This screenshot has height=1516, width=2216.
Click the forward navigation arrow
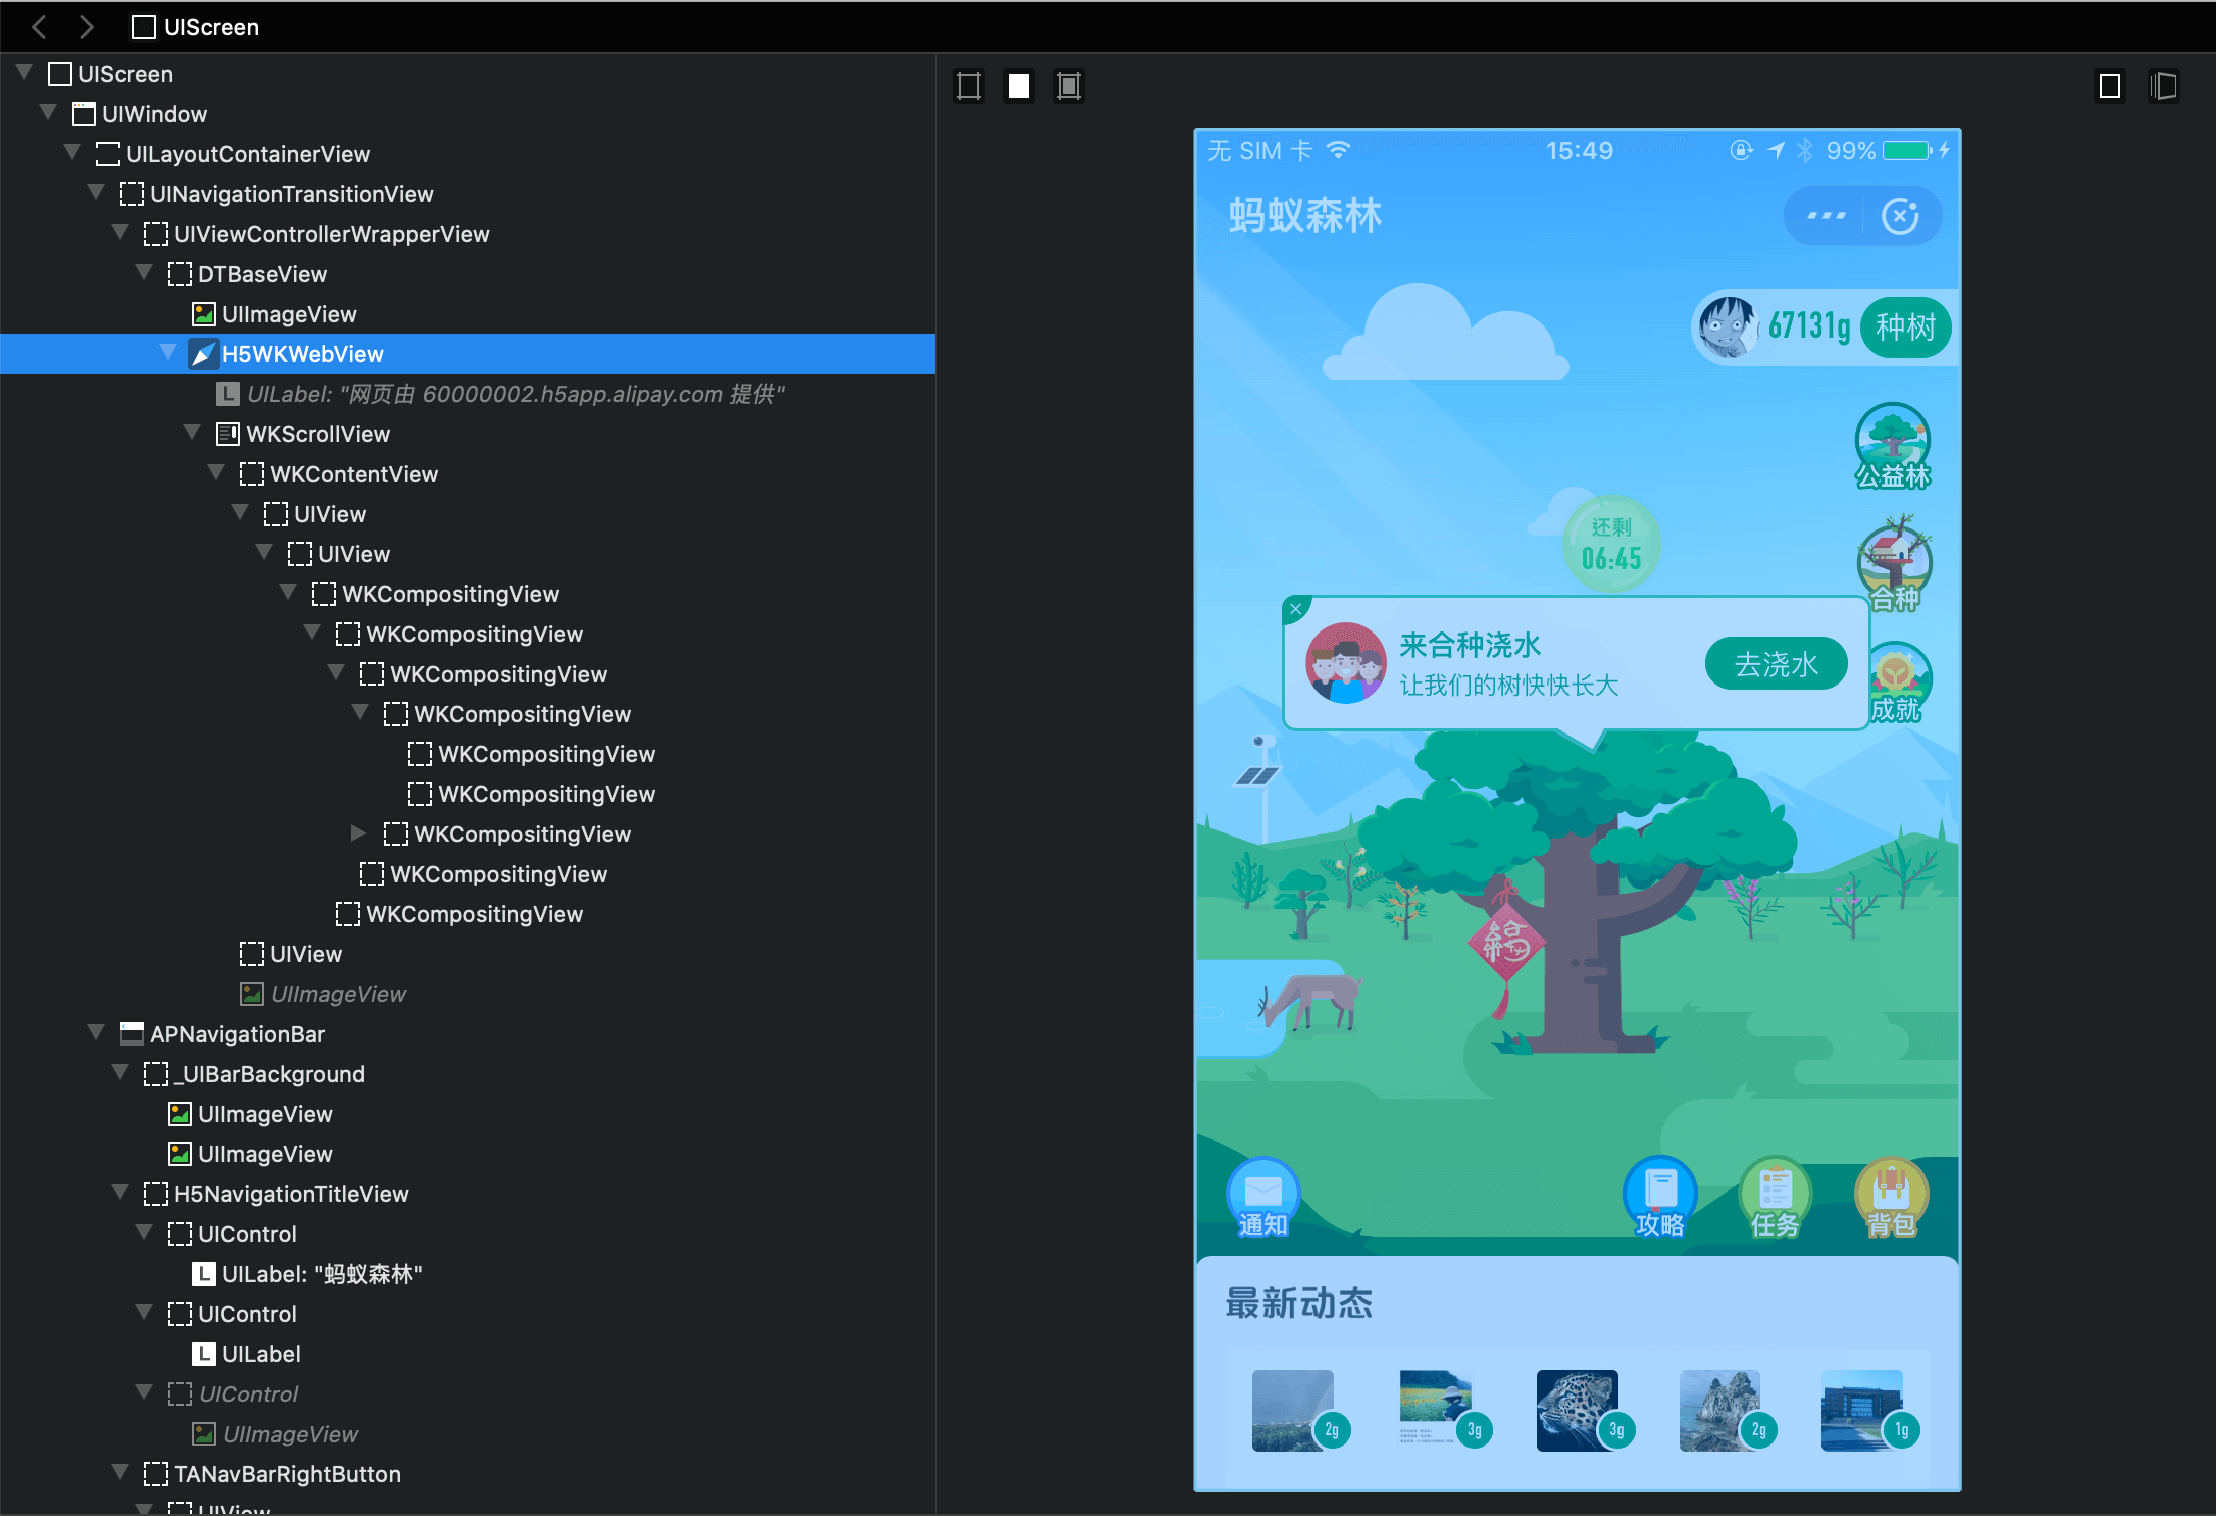(x=87, y=27)
